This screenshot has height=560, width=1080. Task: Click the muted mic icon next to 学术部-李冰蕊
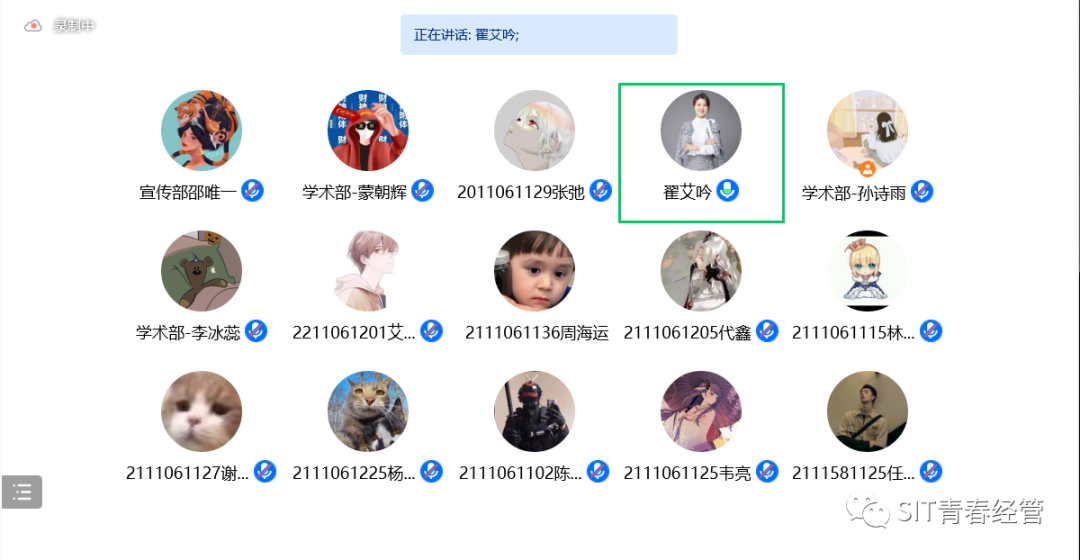tap(256, 331)
